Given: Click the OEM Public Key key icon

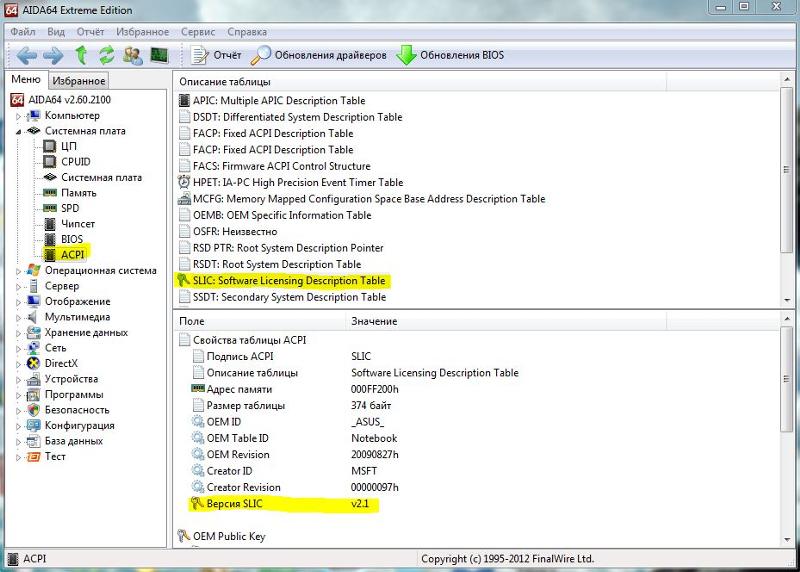Looking at the screenshot, I should pyautogui.click(x=184, y=536).
